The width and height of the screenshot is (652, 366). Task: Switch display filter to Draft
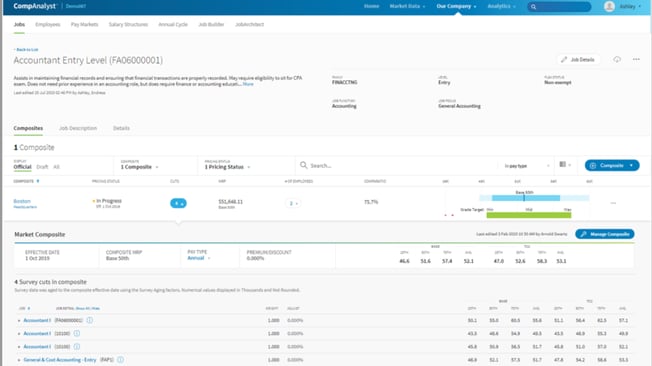(x=42, y=167)
